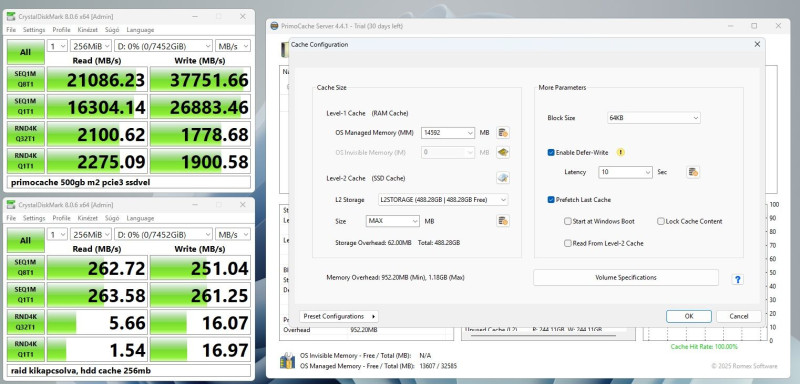
Task: Click Cancel in Cache Configuration
Action: pyautogui.click(x=738, y=316)
